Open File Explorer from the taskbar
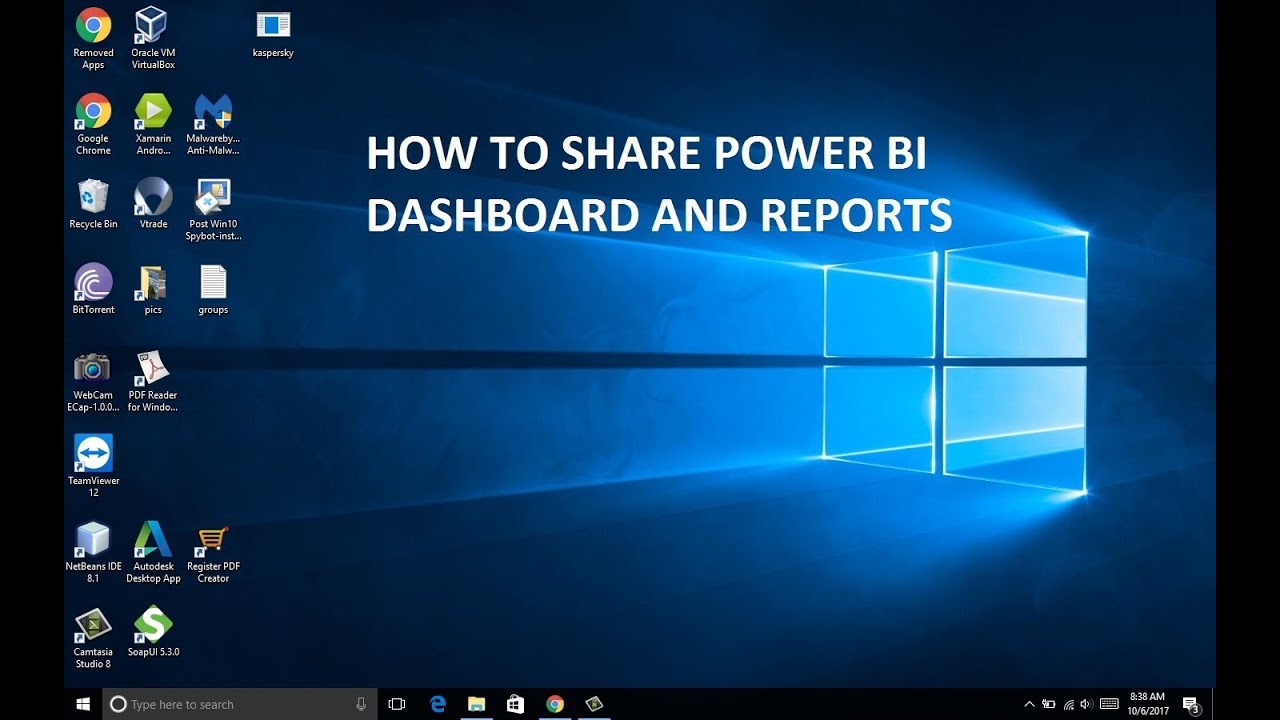The image size is (1280, 720). click(476, 704)
